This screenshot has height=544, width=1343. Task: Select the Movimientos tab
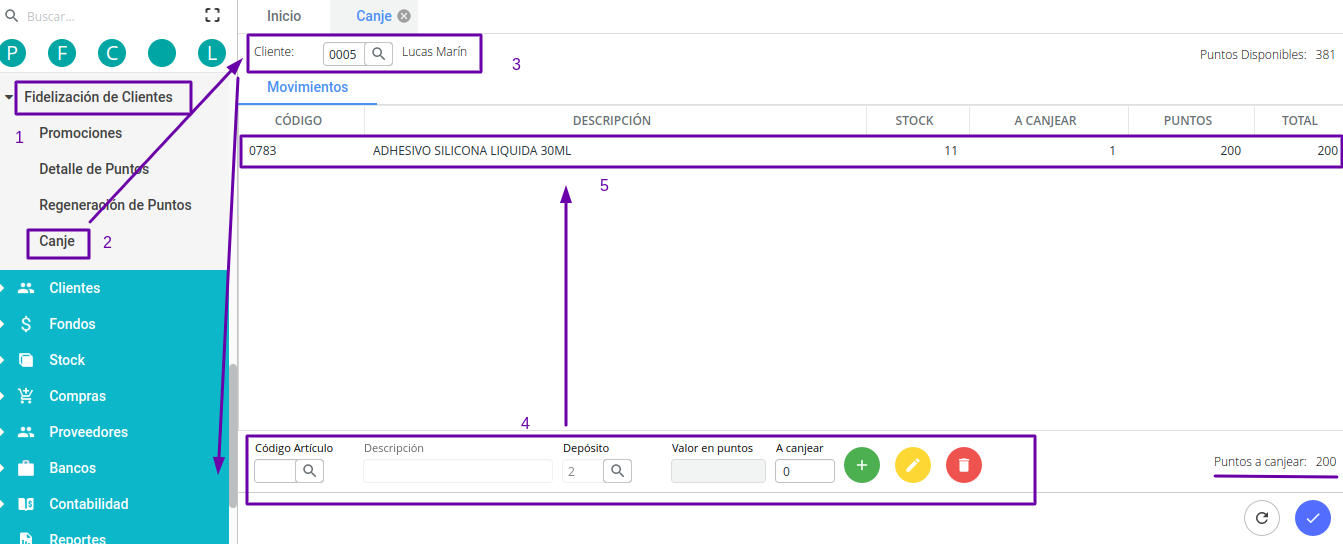pos(307,88)
